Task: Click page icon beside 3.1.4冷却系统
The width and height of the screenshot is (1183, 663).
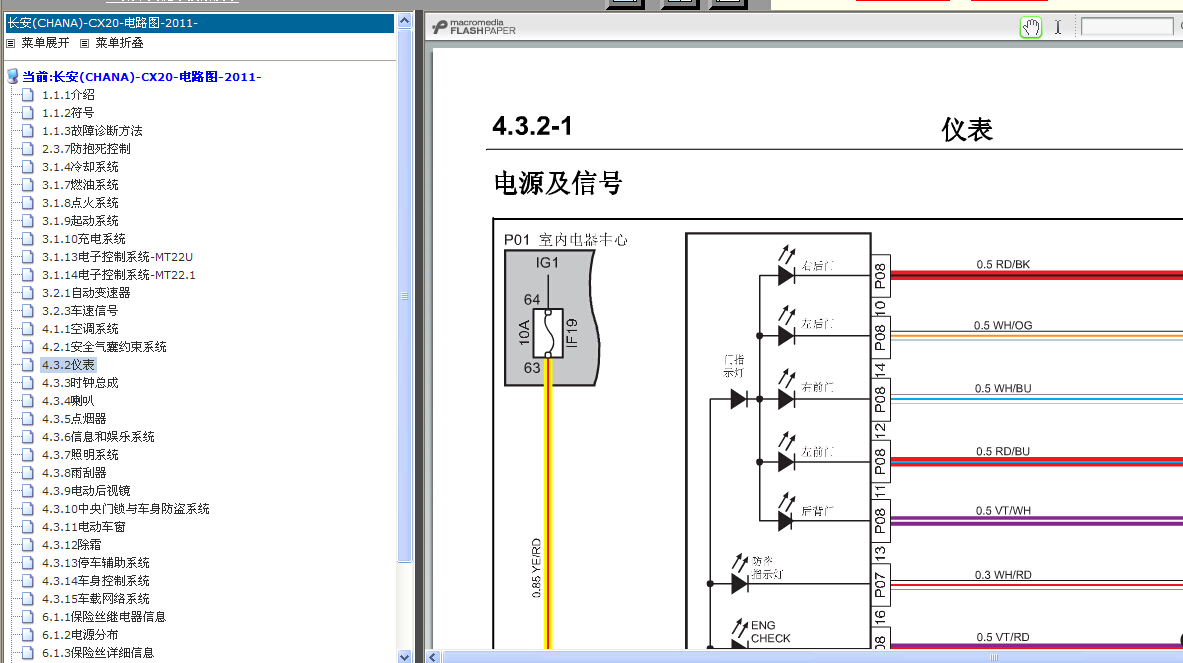Action: point(28,167)
